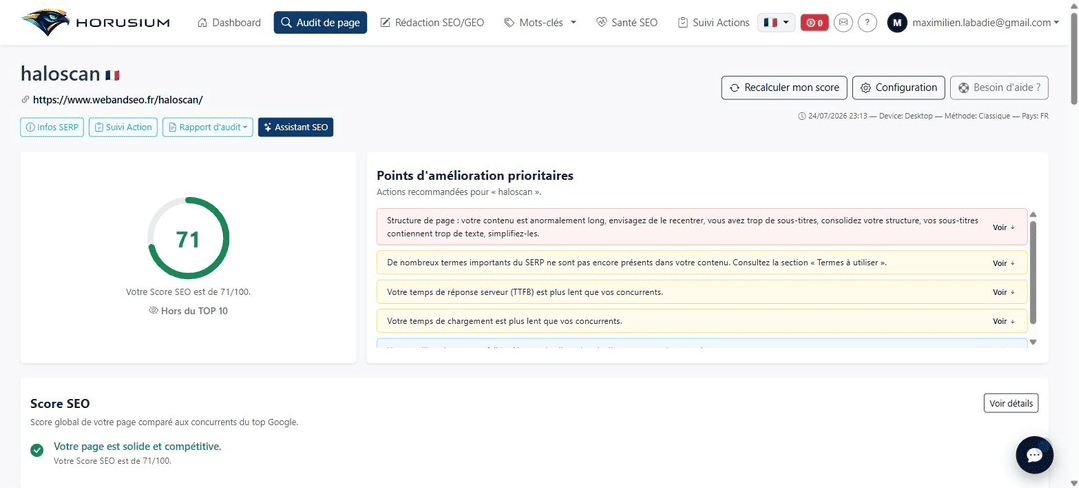This screenshot has width=1079, height=488.
Task: Click Voir on the Structure de page alert
Action: [x=1003, y=227]
